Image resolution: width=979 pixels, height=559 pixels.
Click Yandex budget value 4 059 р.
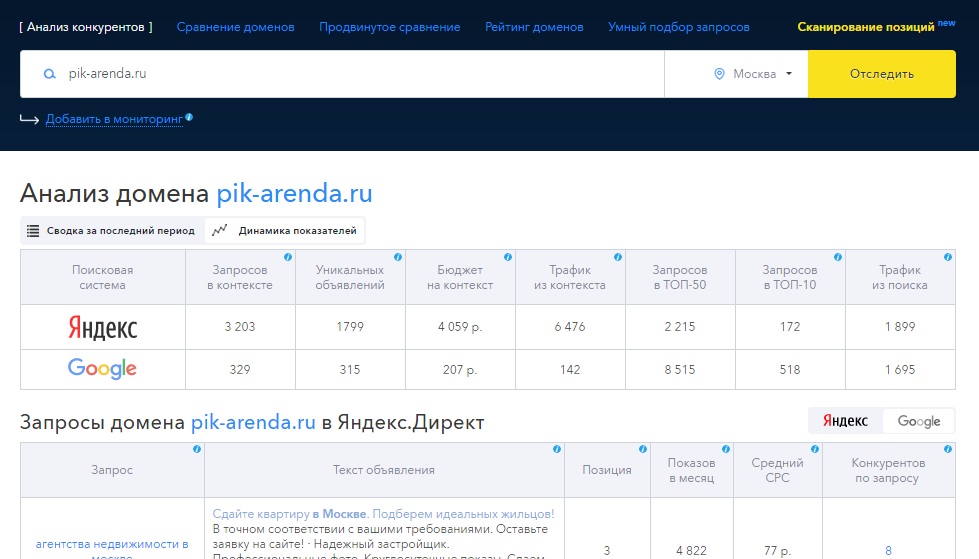click(x=460, y=327)
